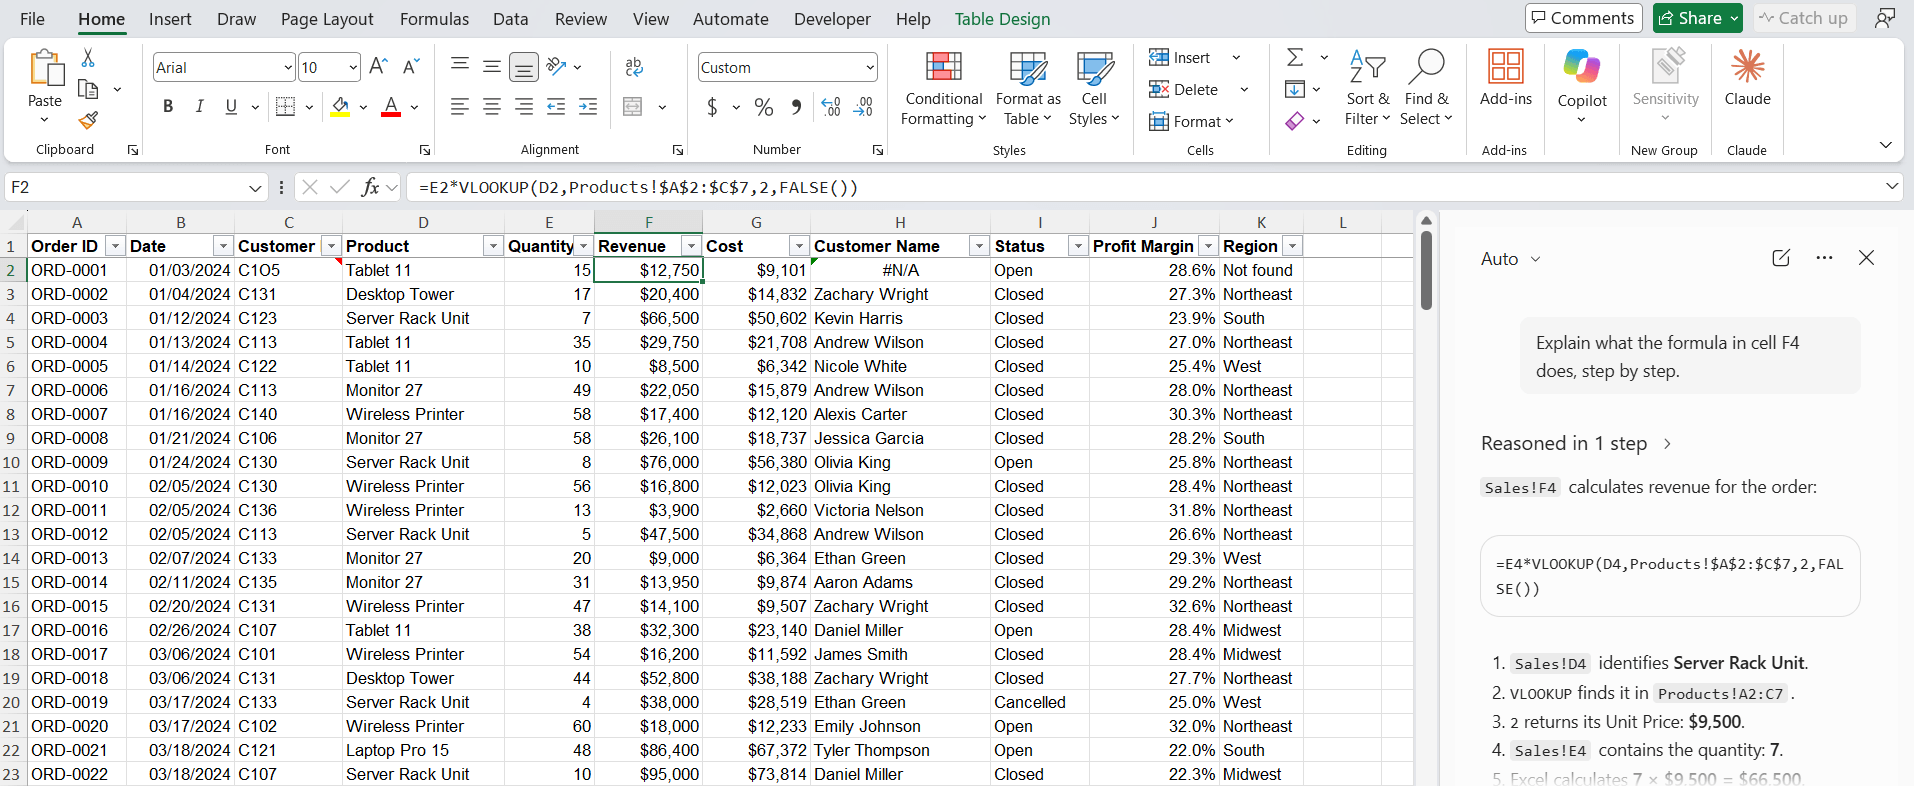Toggle middle align

click(492, 67)
